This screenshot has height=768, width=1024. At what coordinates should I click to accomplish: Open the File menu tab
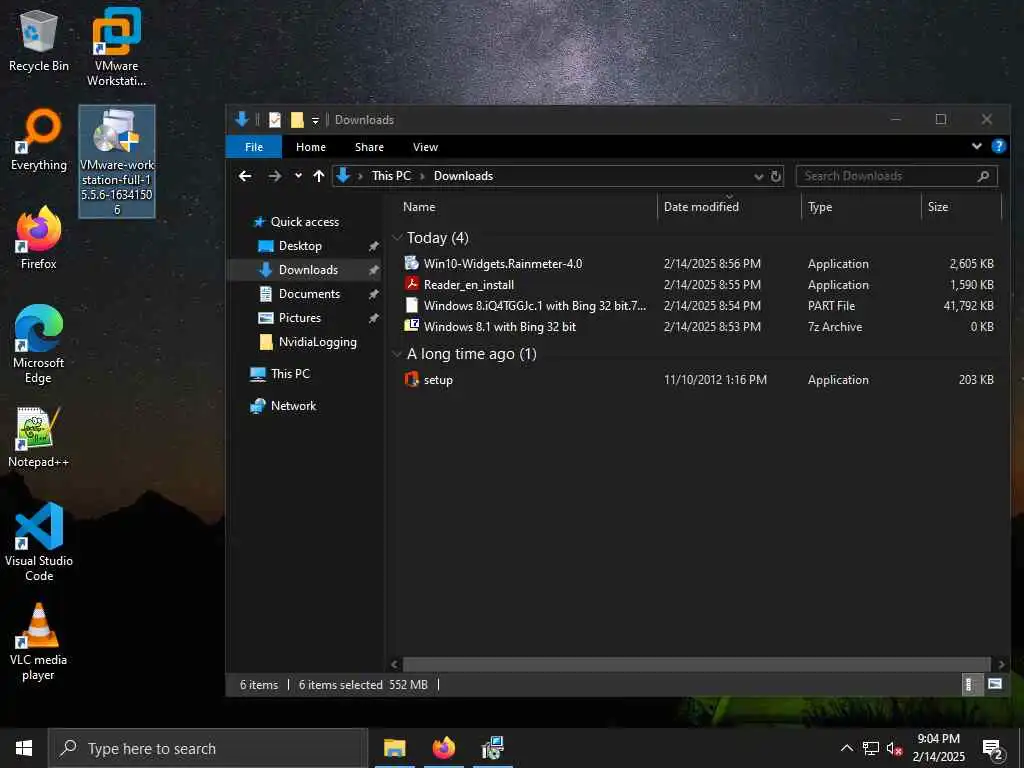click(254, 147)
